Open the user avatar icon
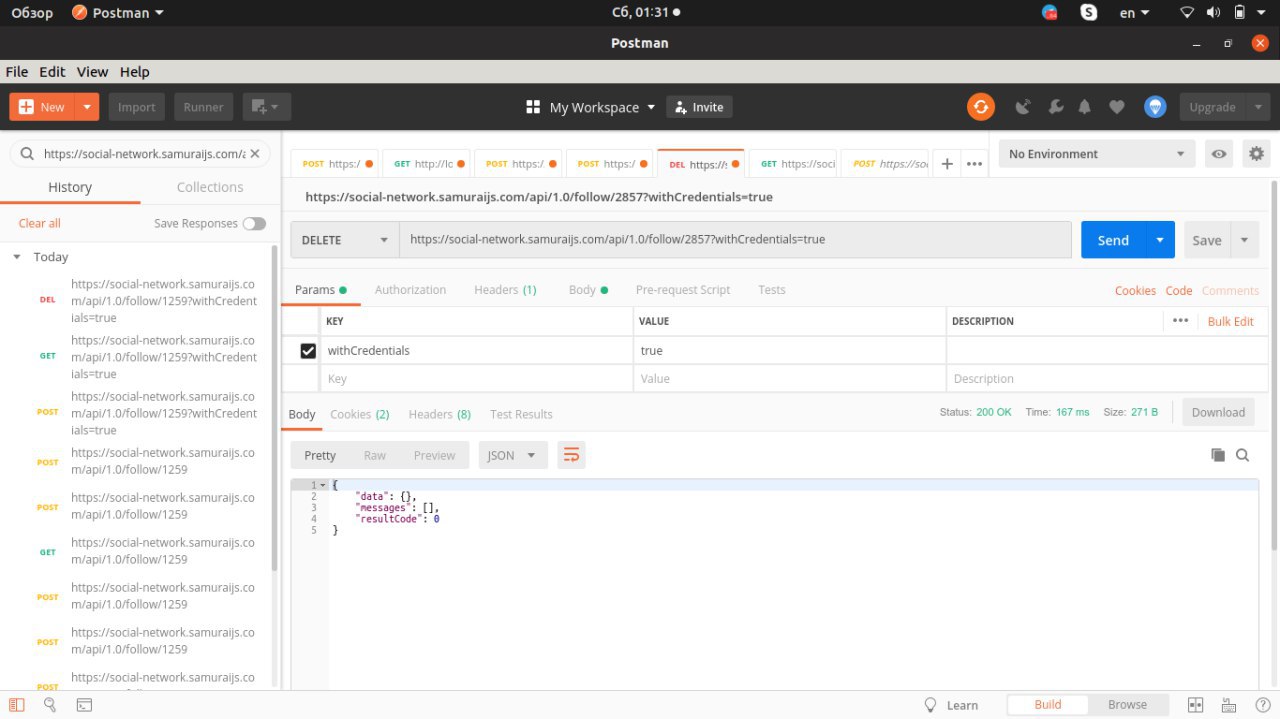 pyautogui.click(x=1155, y=107)
